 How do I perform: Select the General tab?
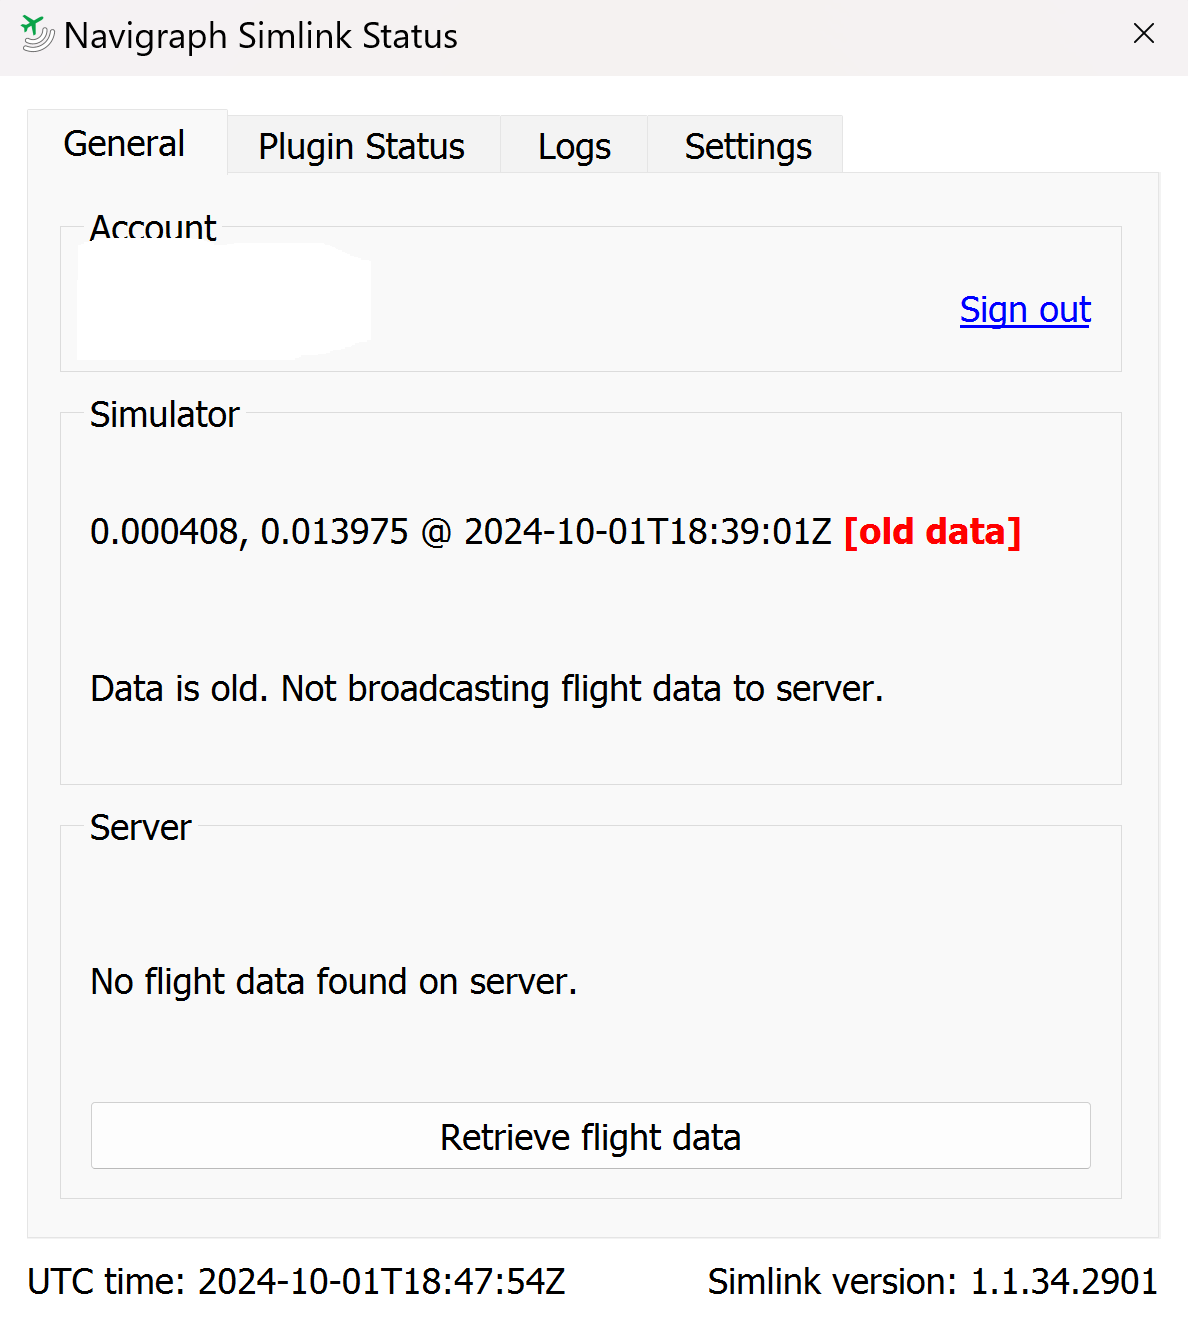point(123,143)
